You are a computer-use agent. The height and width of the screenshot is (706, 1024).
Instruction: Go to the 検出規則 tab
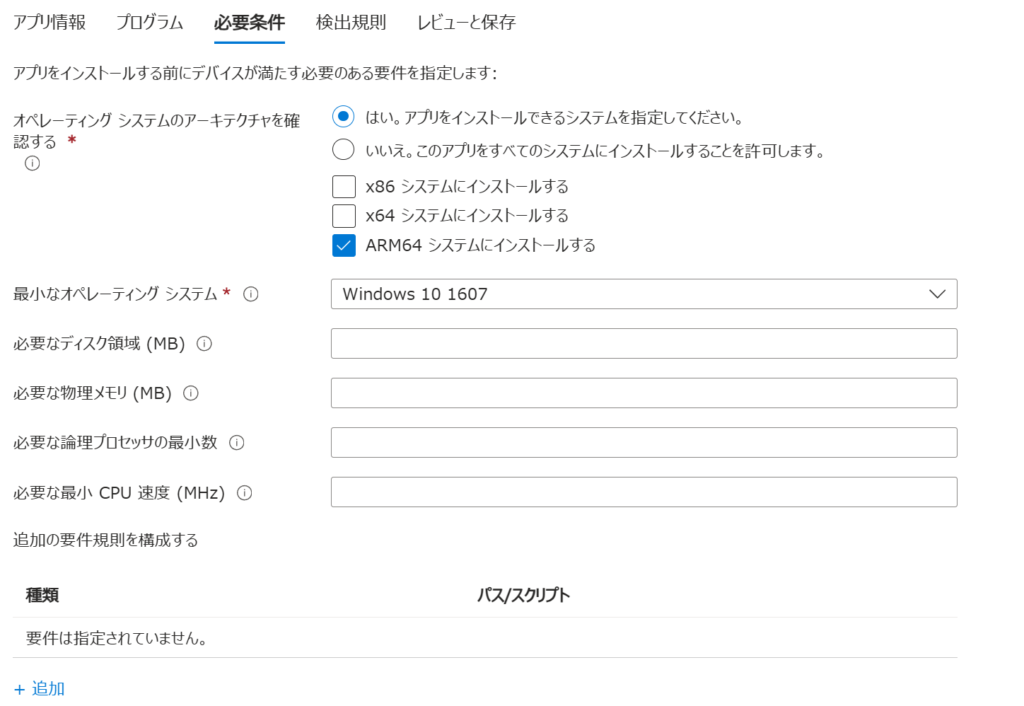click(x=350, y=22)
